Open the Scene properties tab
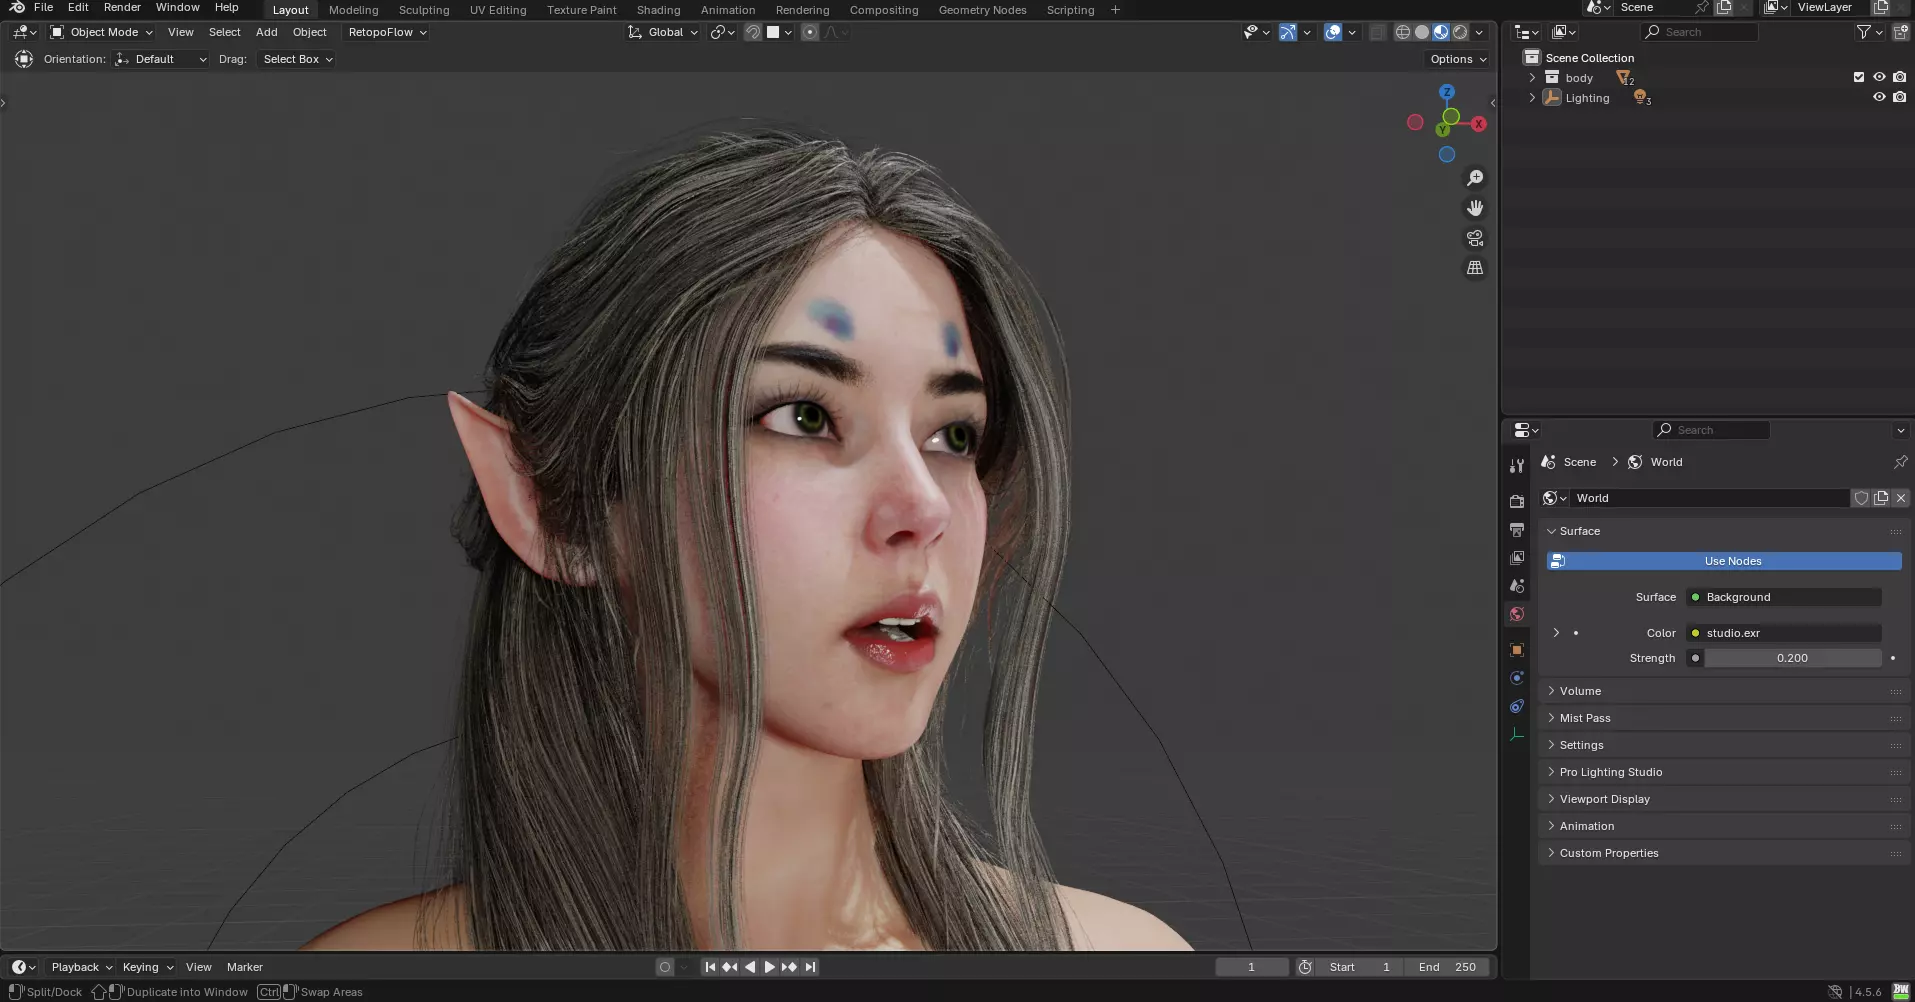 click(1517, 586)
